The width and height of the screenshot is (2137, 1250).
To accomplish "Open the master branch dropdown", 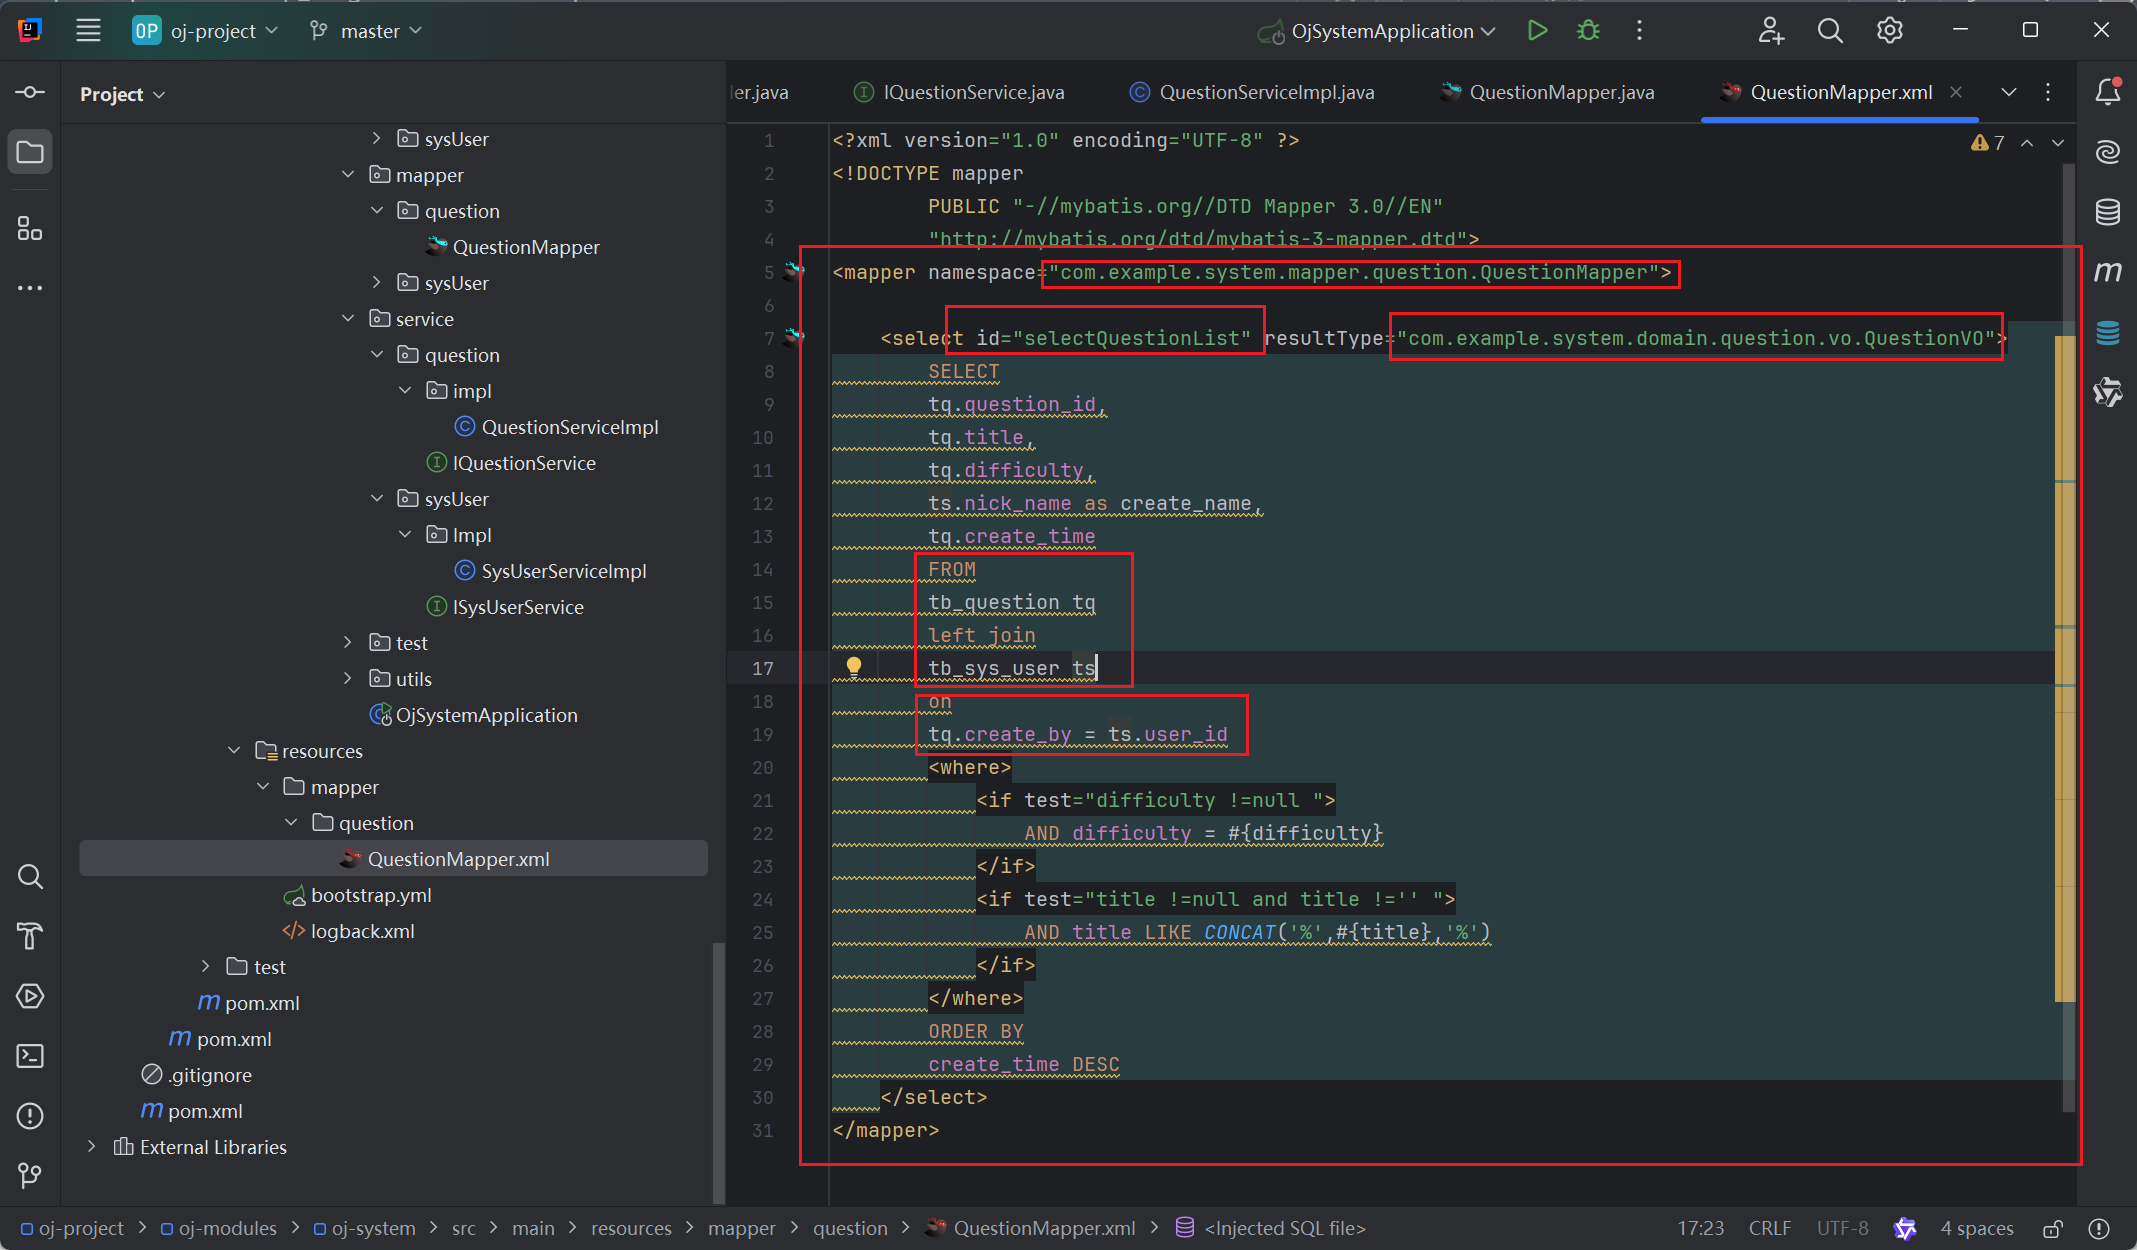I will pos(366,31).
